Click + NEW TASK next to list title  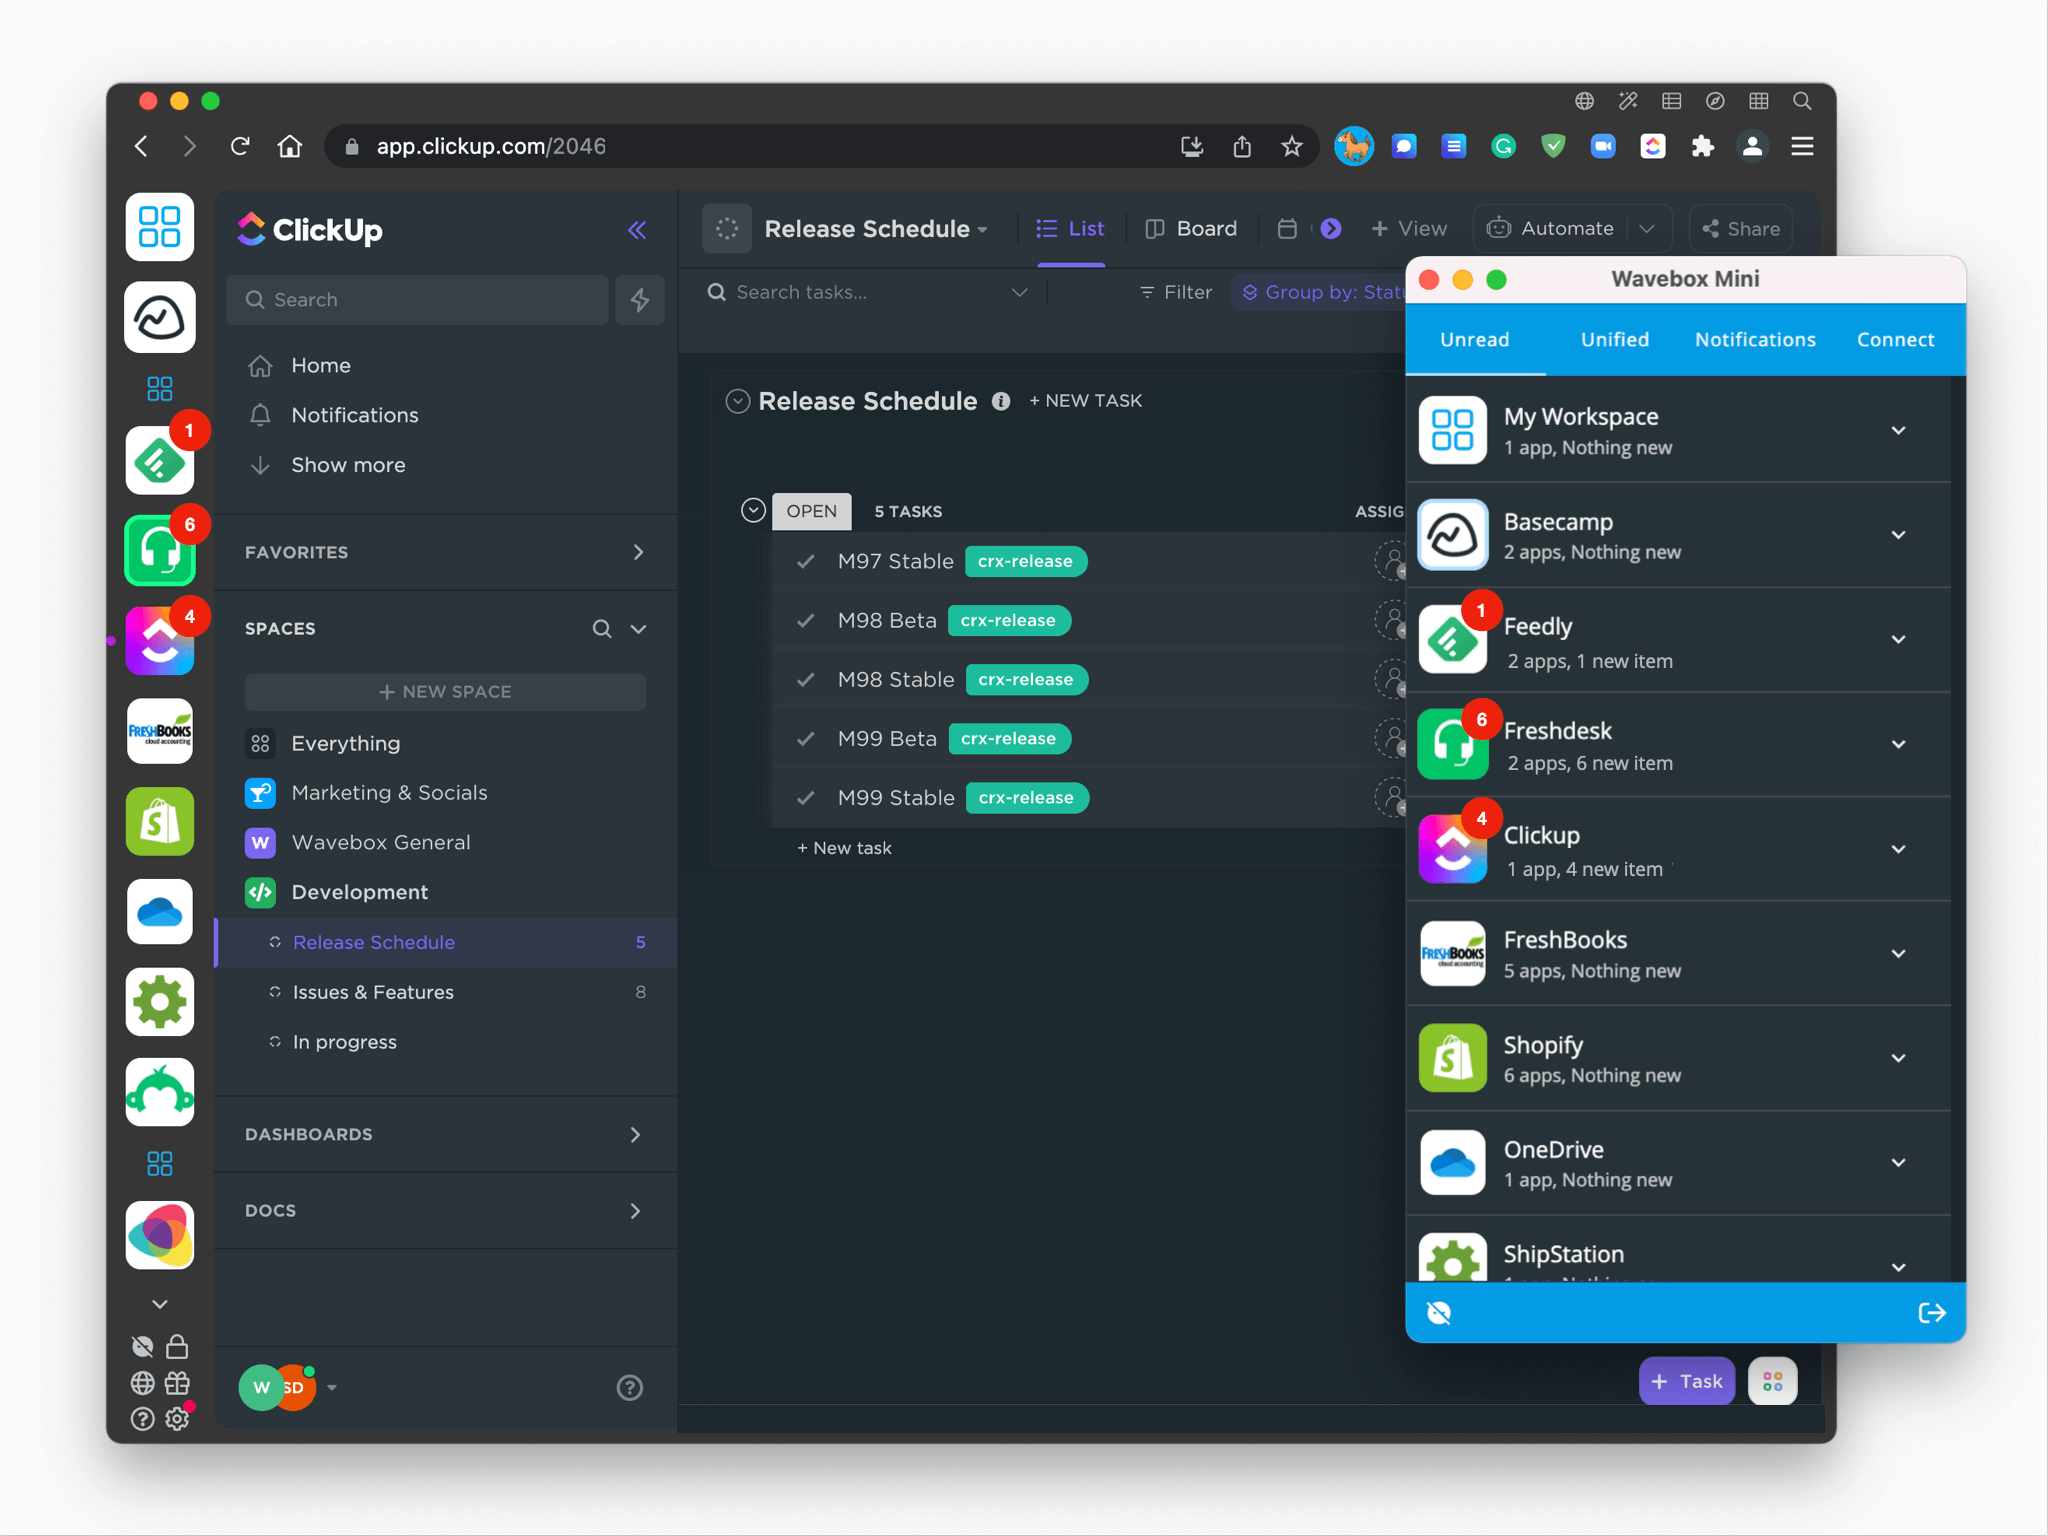pos(1085,401)
